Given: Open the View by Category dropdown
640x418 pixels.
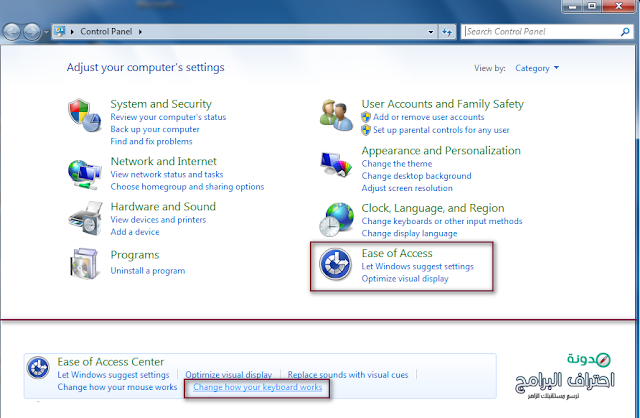Looking at the screenshot, I should (x=537, y=68).
